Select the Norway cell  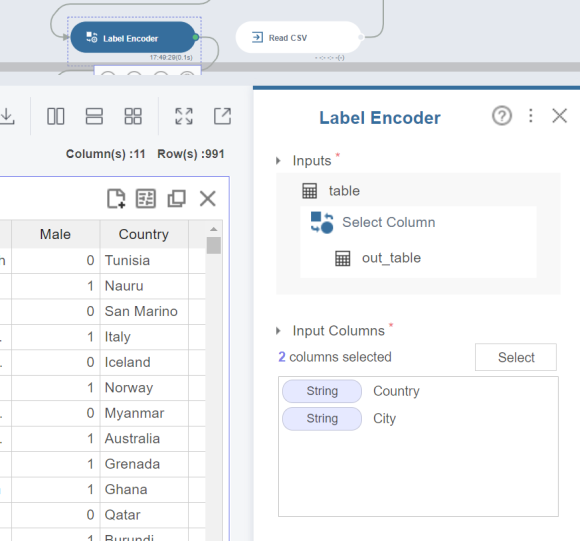coord(144,388)
